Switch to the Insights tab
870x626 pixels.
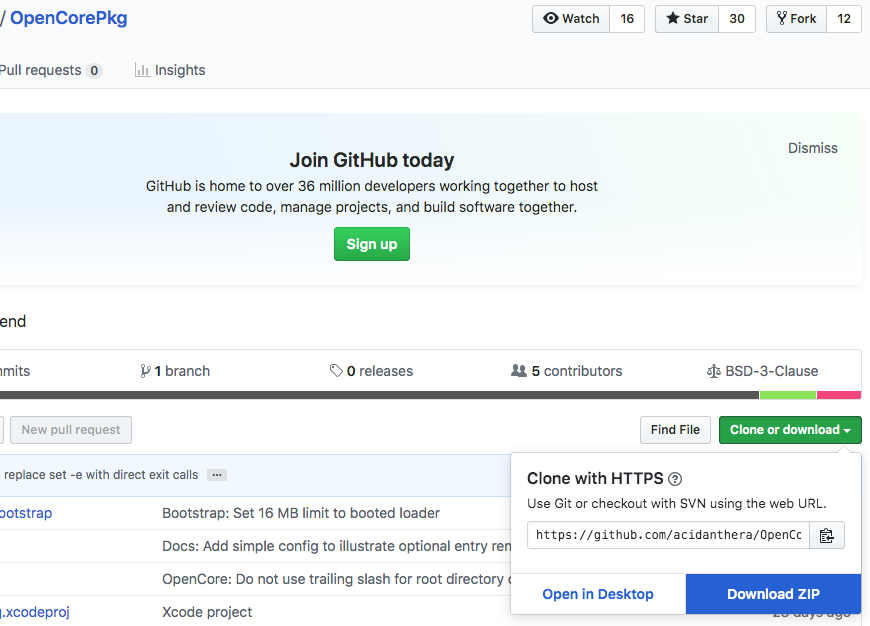pyautogui.click(x=170, y=70)
